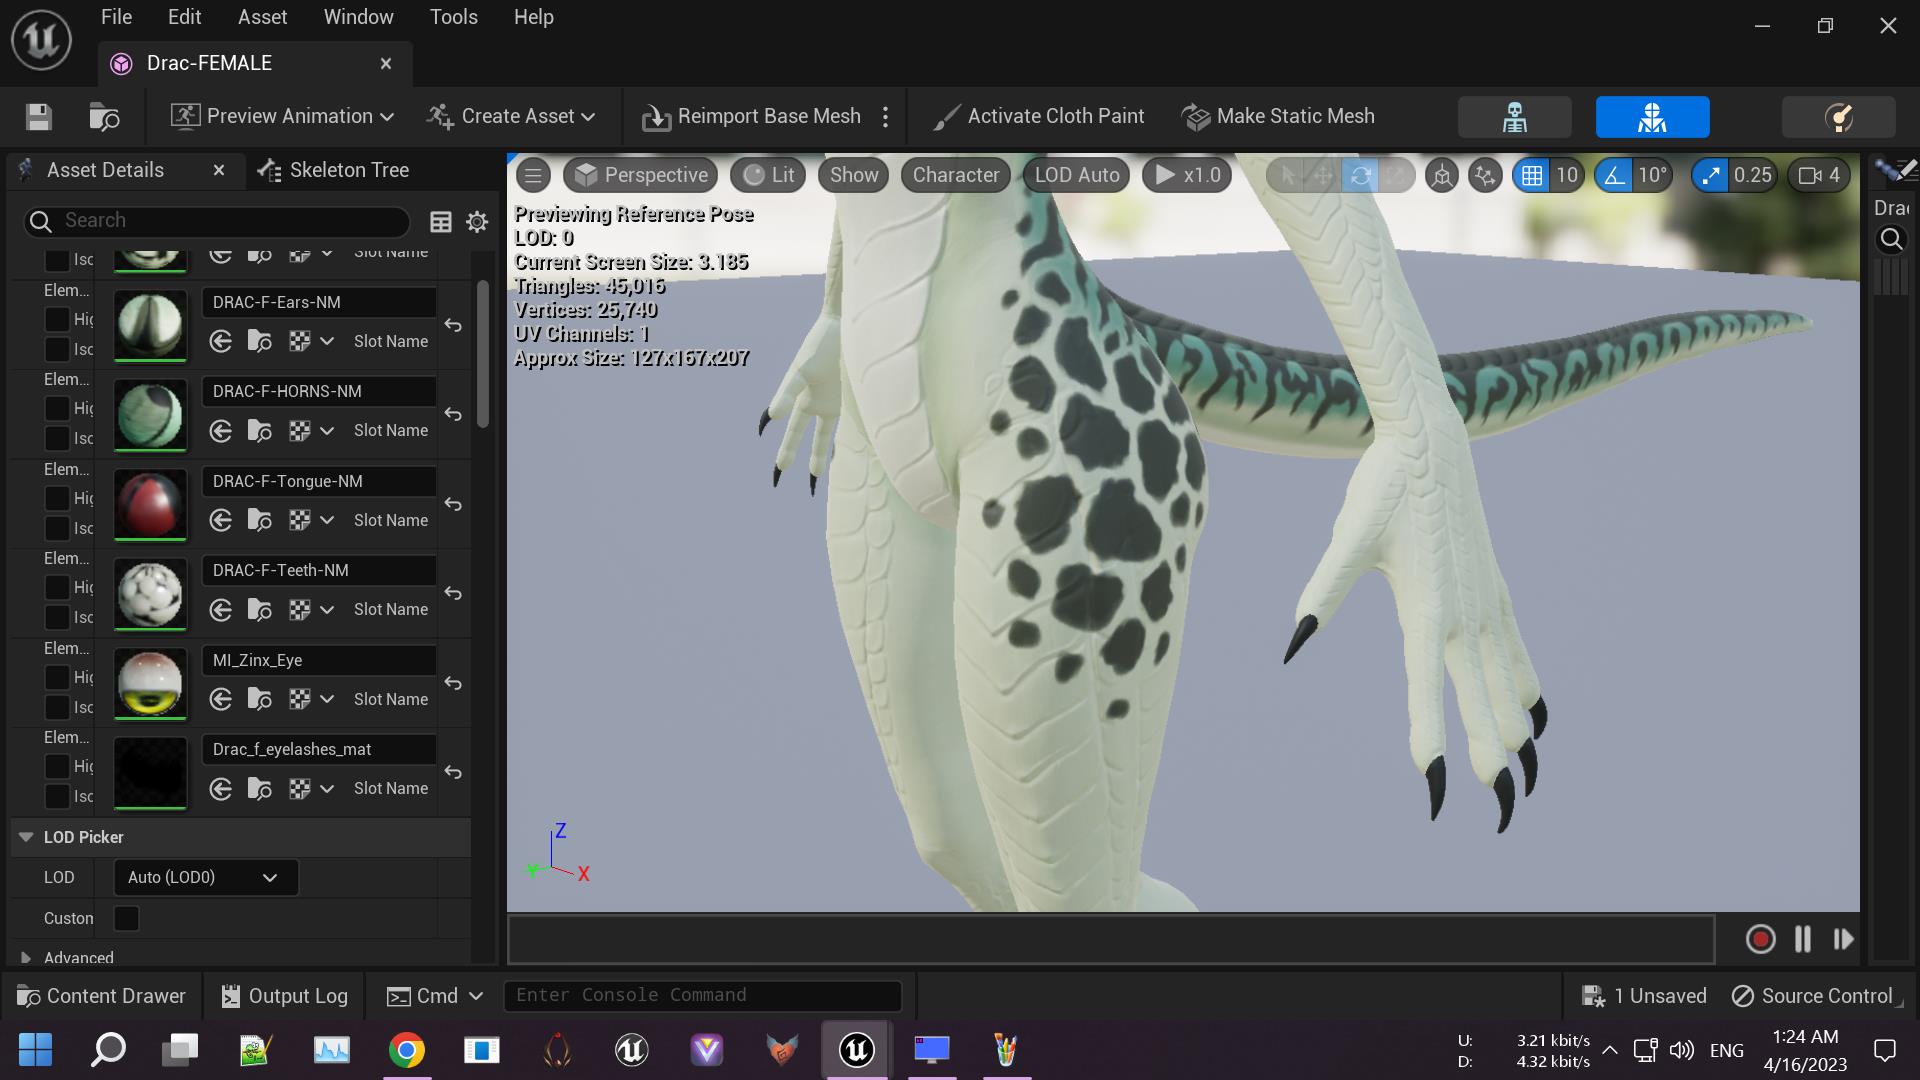Collapse the LOD Picker section
This screenshot has height=1080, width=1920.
point(26,838)
